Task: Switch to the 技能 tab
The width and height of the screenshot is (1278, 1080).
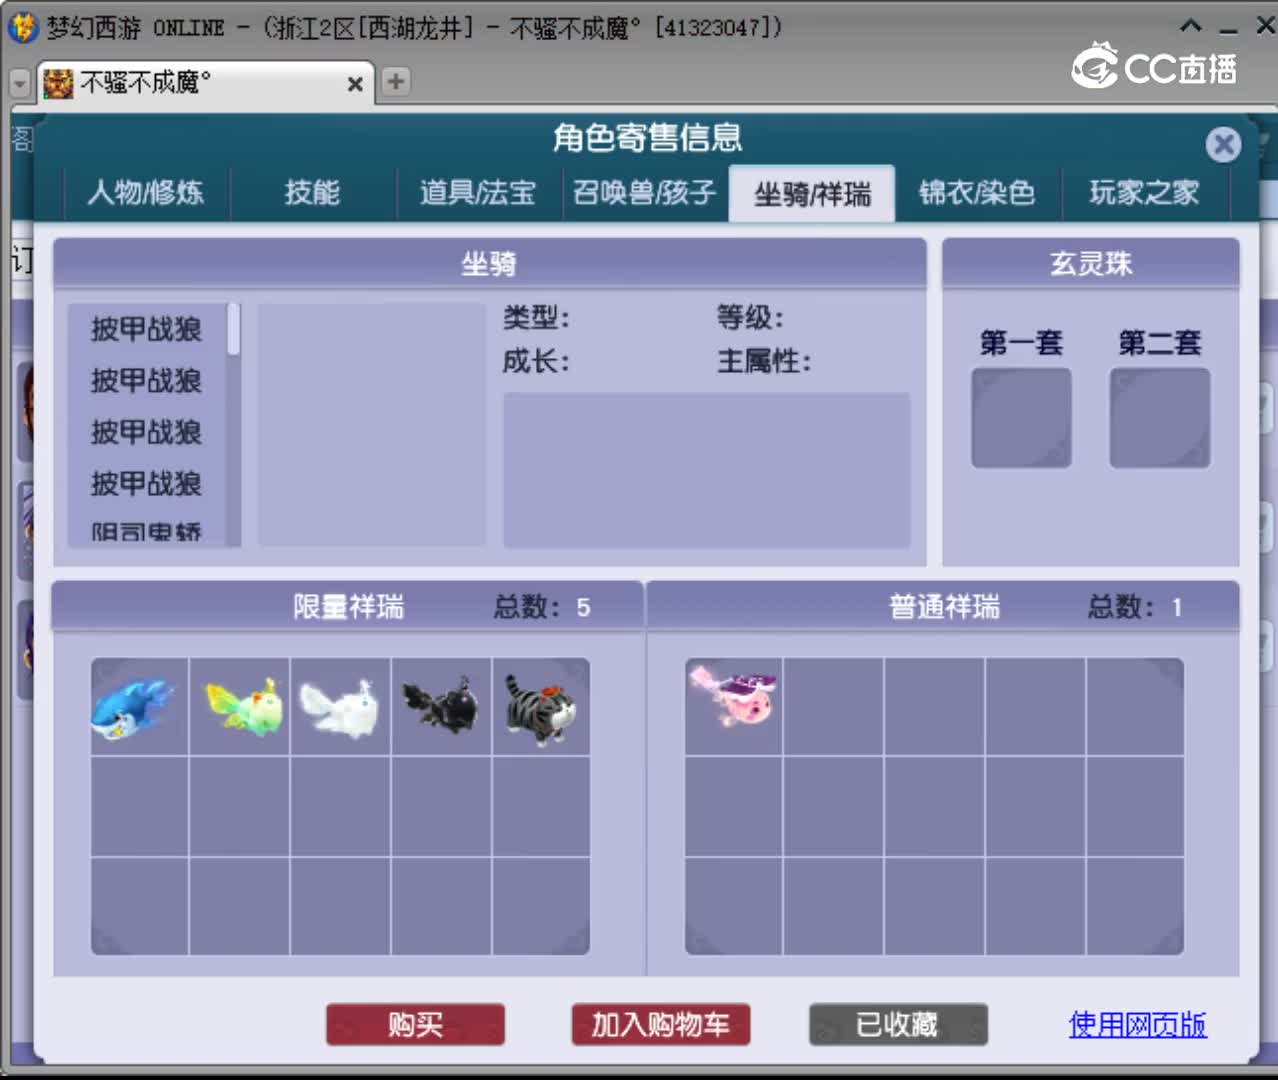Action: pos(313,192)
